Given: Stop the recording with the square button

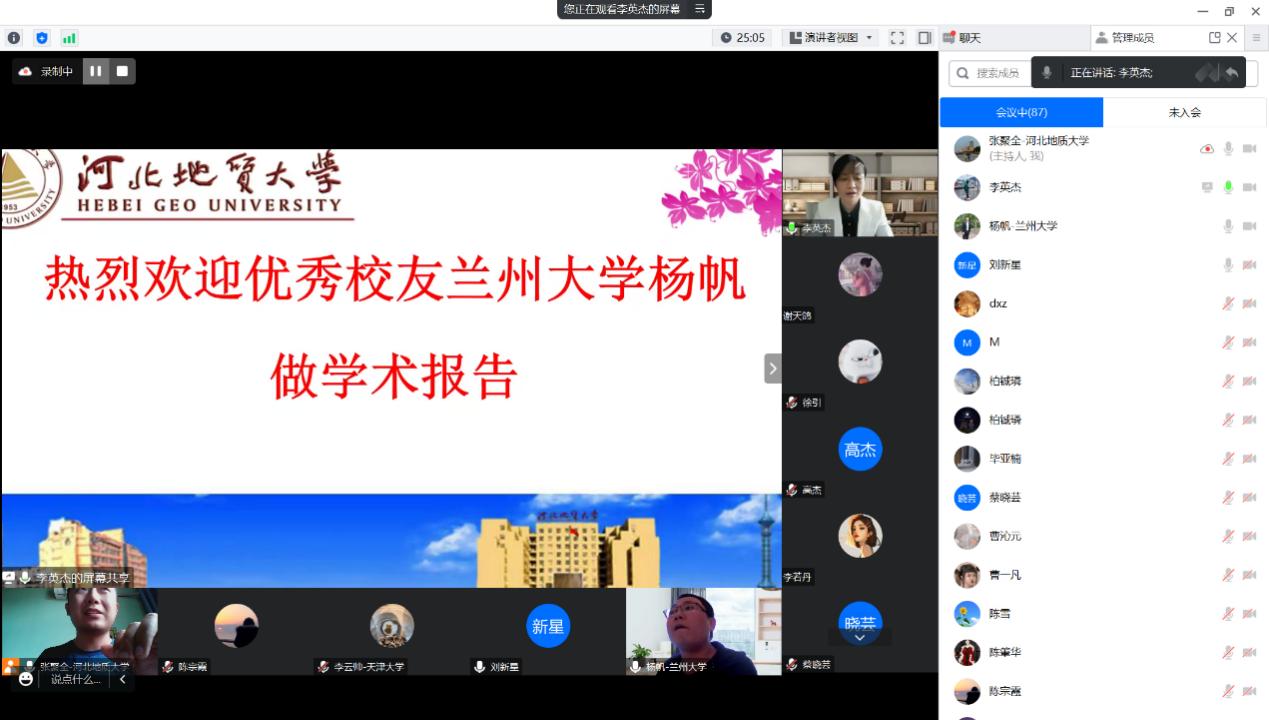Looking at the screenshot, I should point(122,71).
